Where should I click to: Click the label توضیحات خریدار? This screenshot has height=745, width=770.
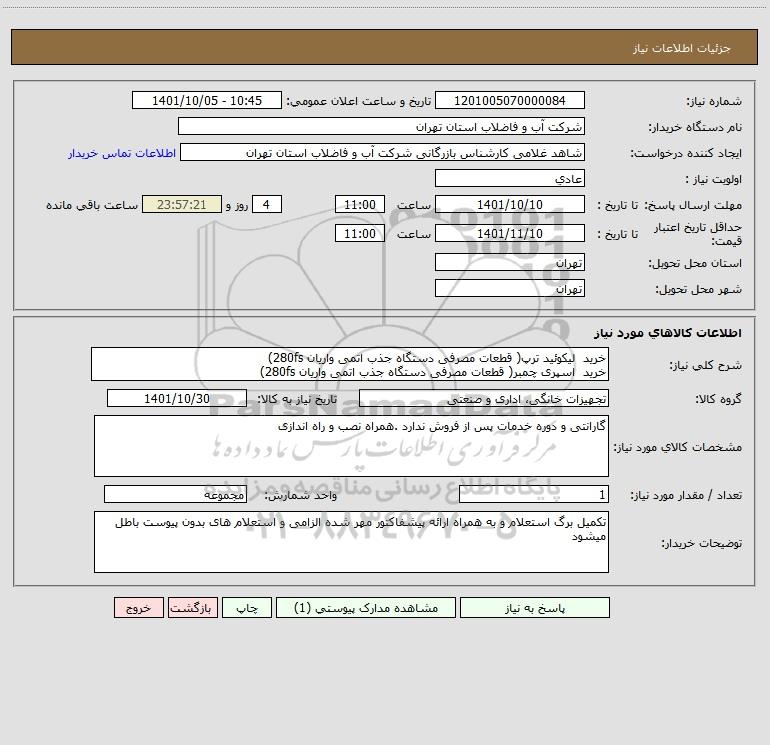701,543
